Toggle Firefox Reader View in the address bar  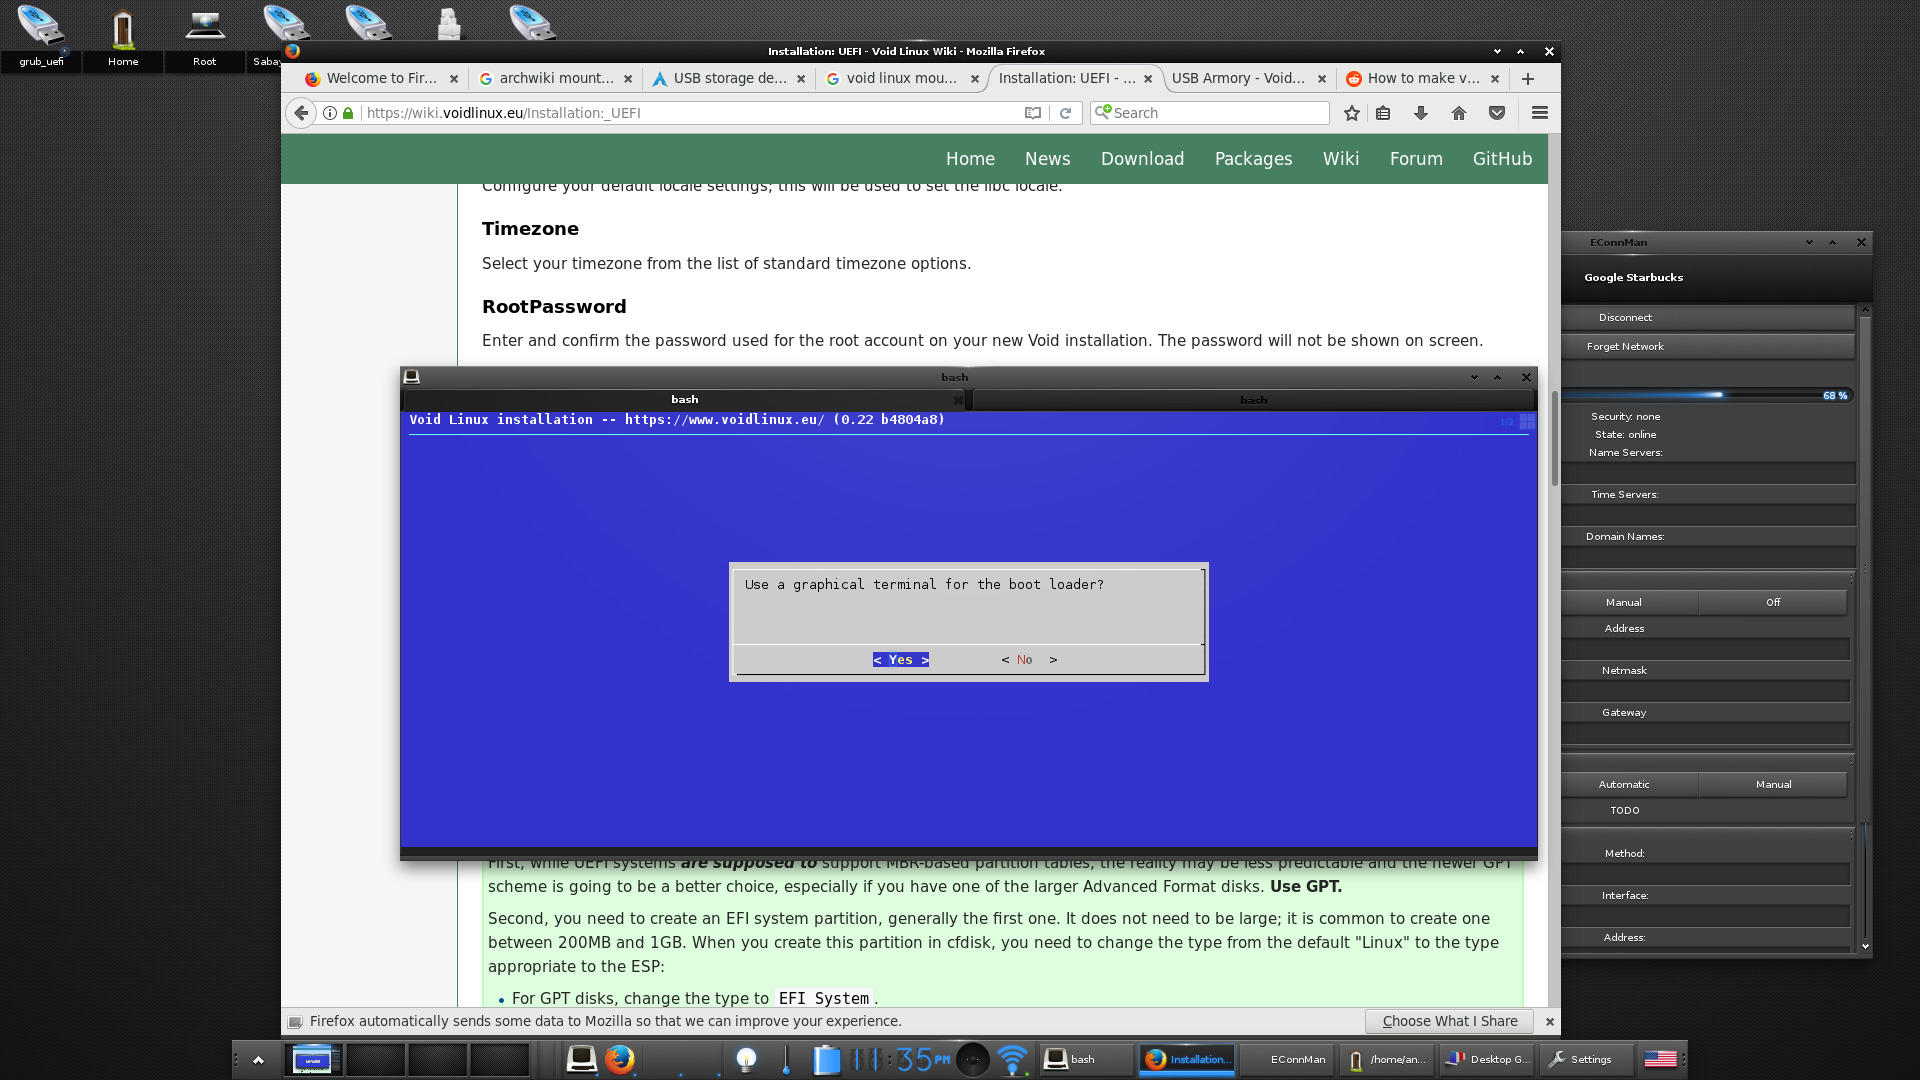[x=1033, y=113]
